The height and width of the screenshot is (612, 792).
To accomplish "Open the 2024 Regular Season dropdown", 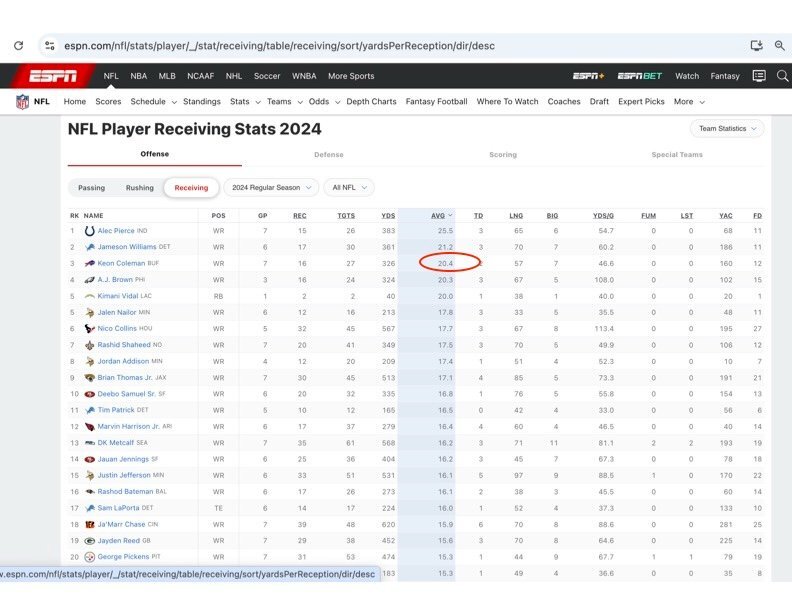I will click(271, 187).
